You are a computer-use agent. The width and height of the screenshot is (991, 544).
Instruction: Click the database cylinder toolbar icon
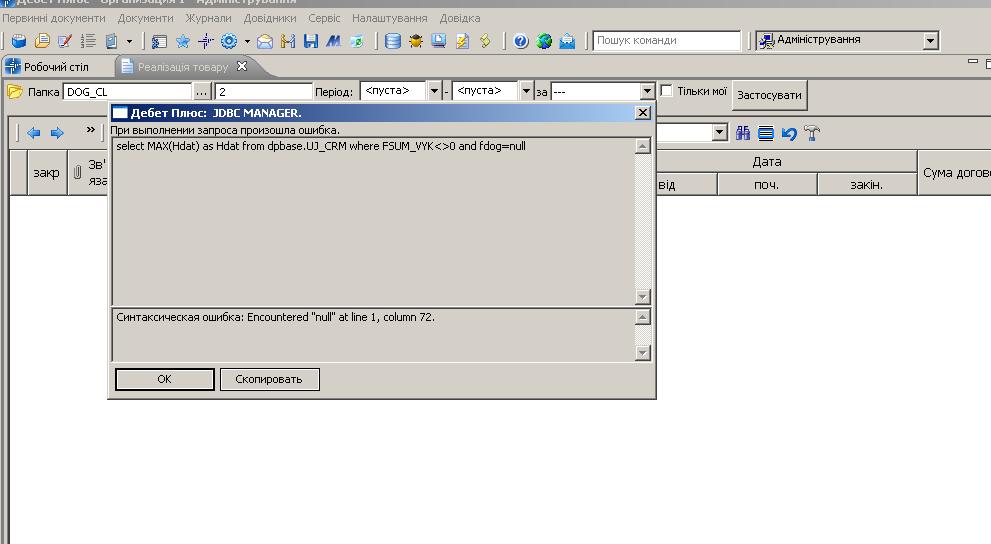coord(392,42)
